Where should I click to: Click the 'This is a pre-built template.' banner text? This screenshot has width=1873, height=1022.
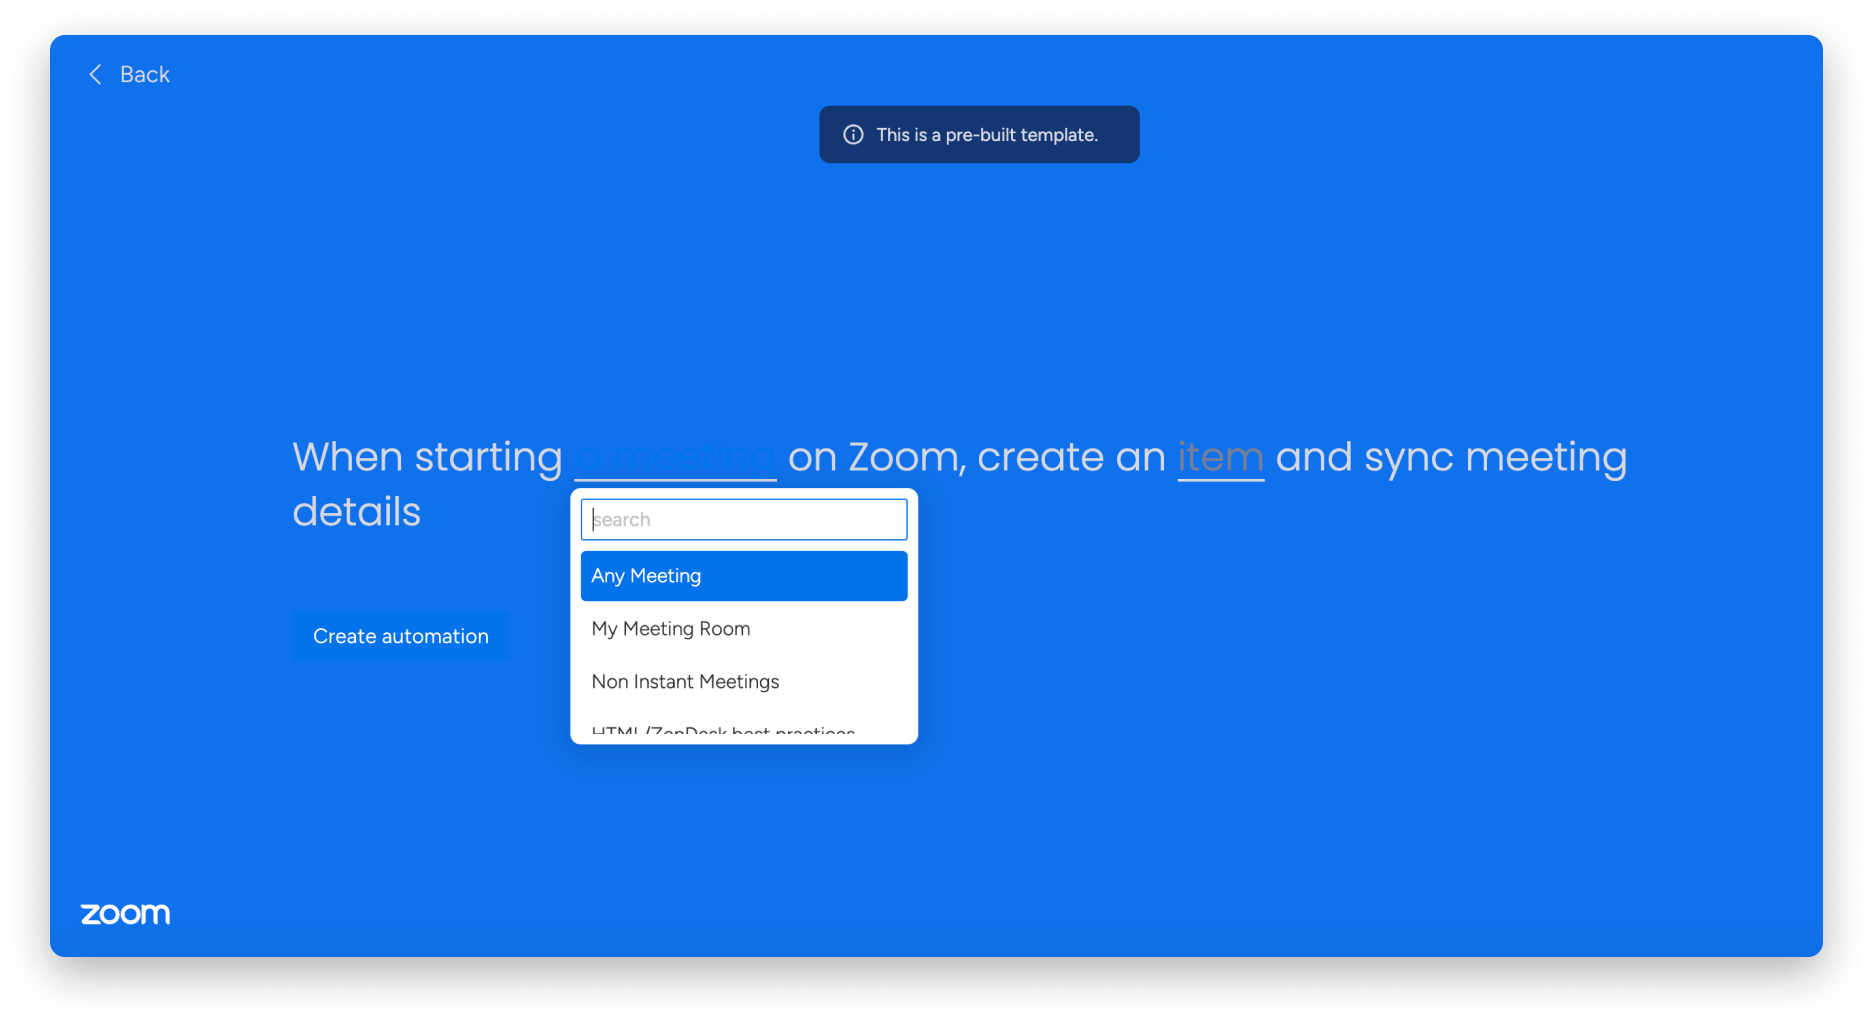(x=987, y=135)
